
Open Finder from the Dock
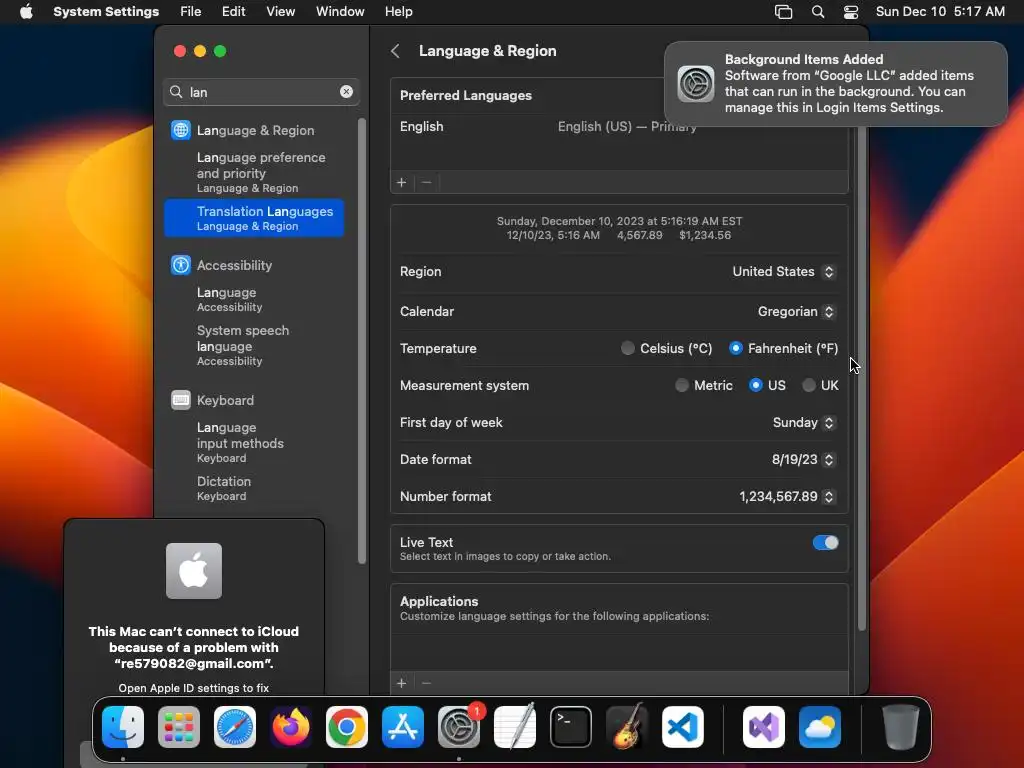click(123, 727)
